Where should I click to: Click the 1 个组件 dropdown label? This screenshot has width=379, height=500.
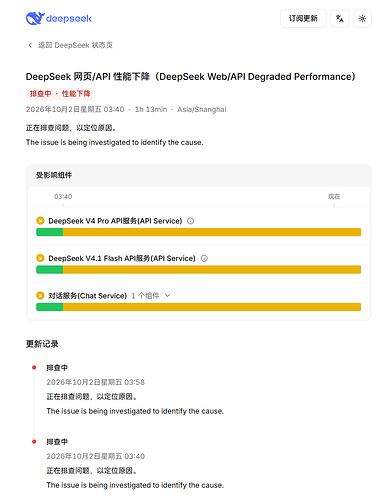[x=145, y=296]
